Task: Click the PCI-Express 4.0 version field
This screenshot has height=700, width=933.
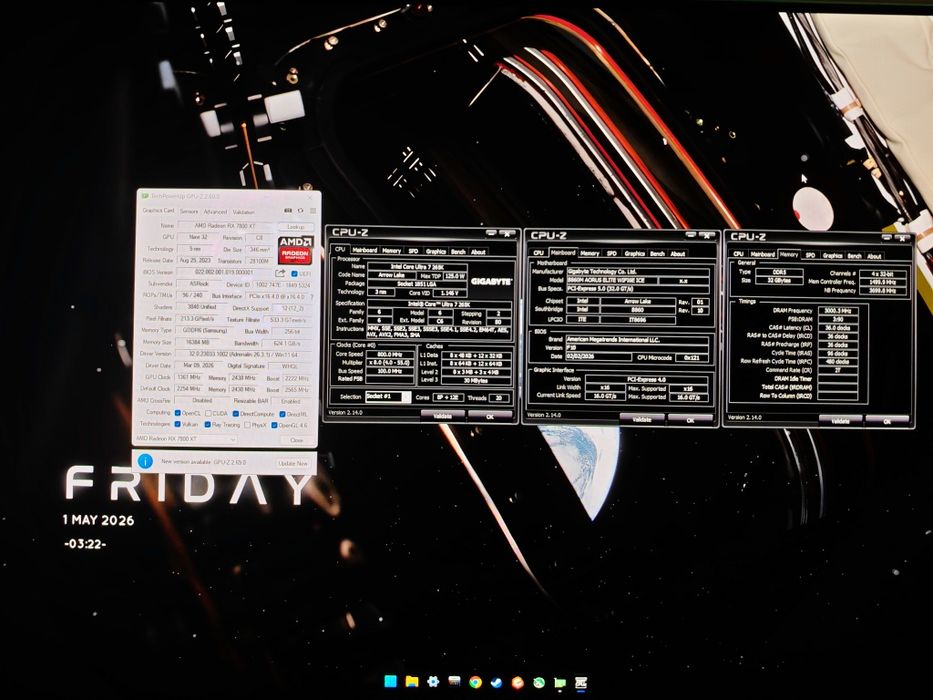Action: (647, 379)
